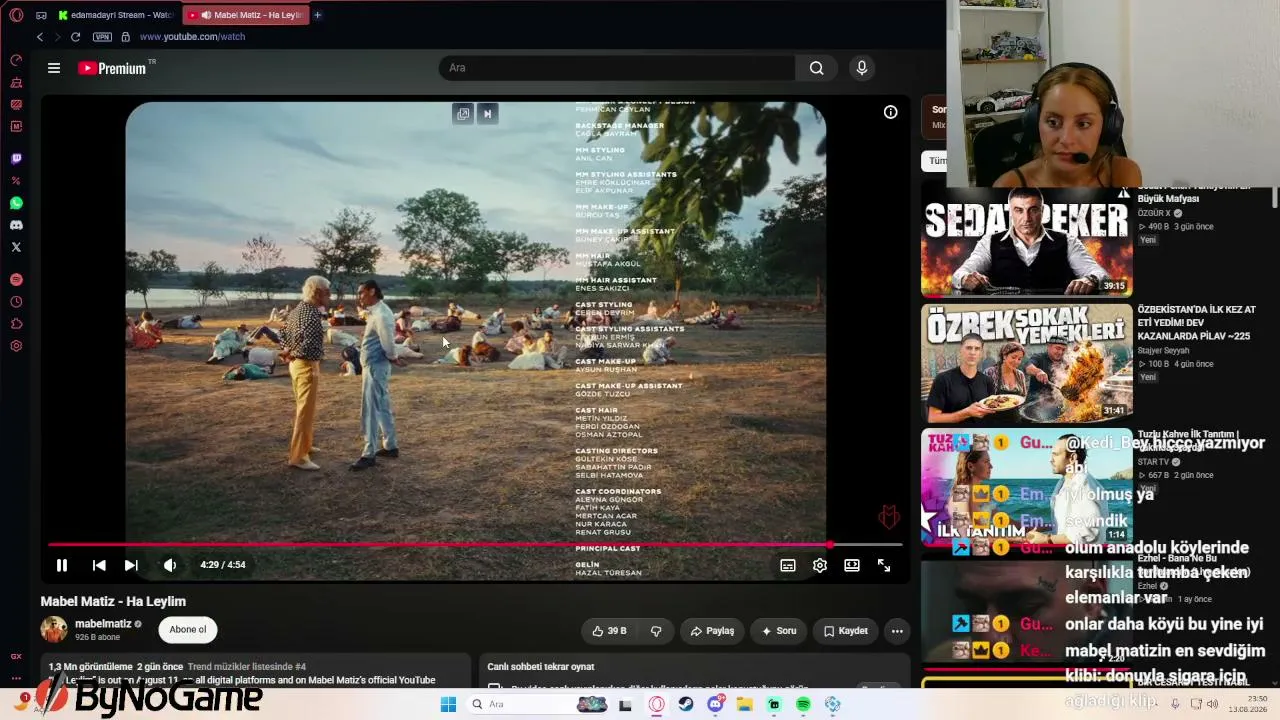The height and width of the screenshot is (720, 1280).
Task: Open Discord in the Opera sidebar
Action: (x=16, y=225)
